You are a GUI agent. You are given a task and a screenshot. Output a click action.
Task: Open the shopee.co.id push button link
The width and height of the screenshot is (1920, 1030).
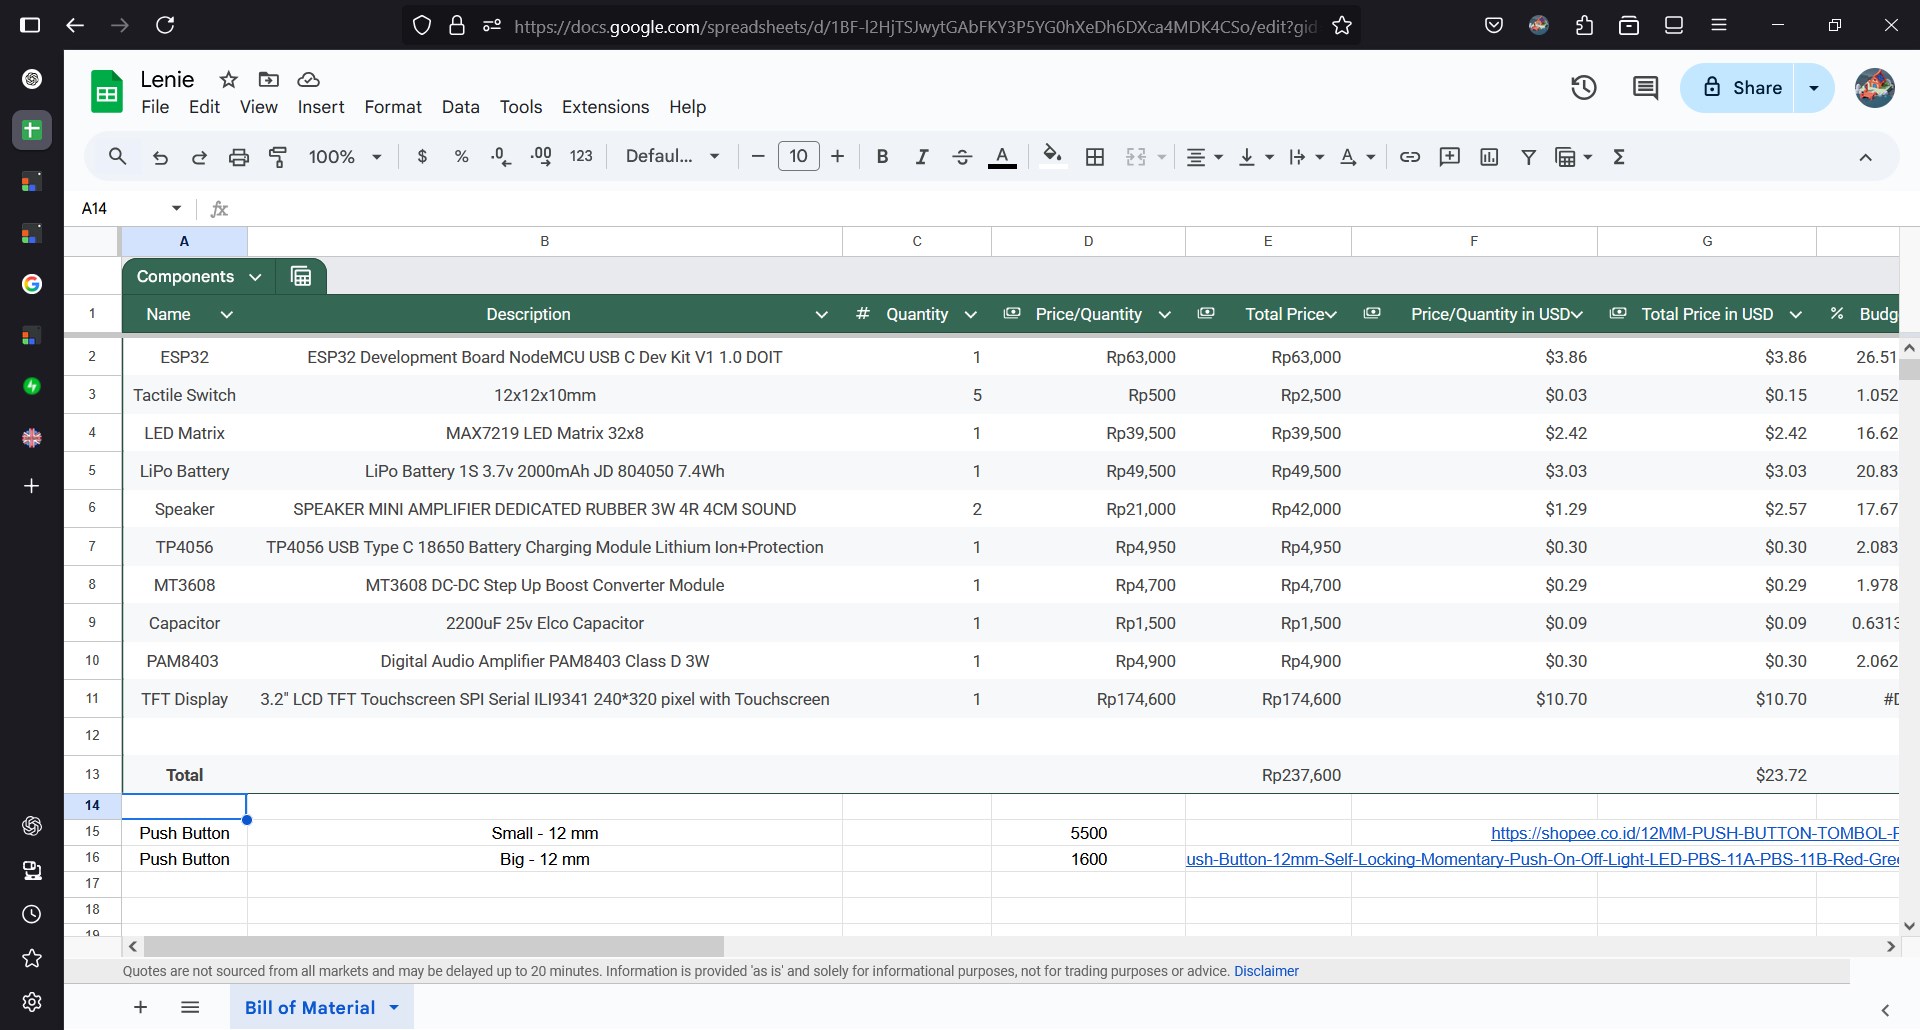coord(1694,833)
